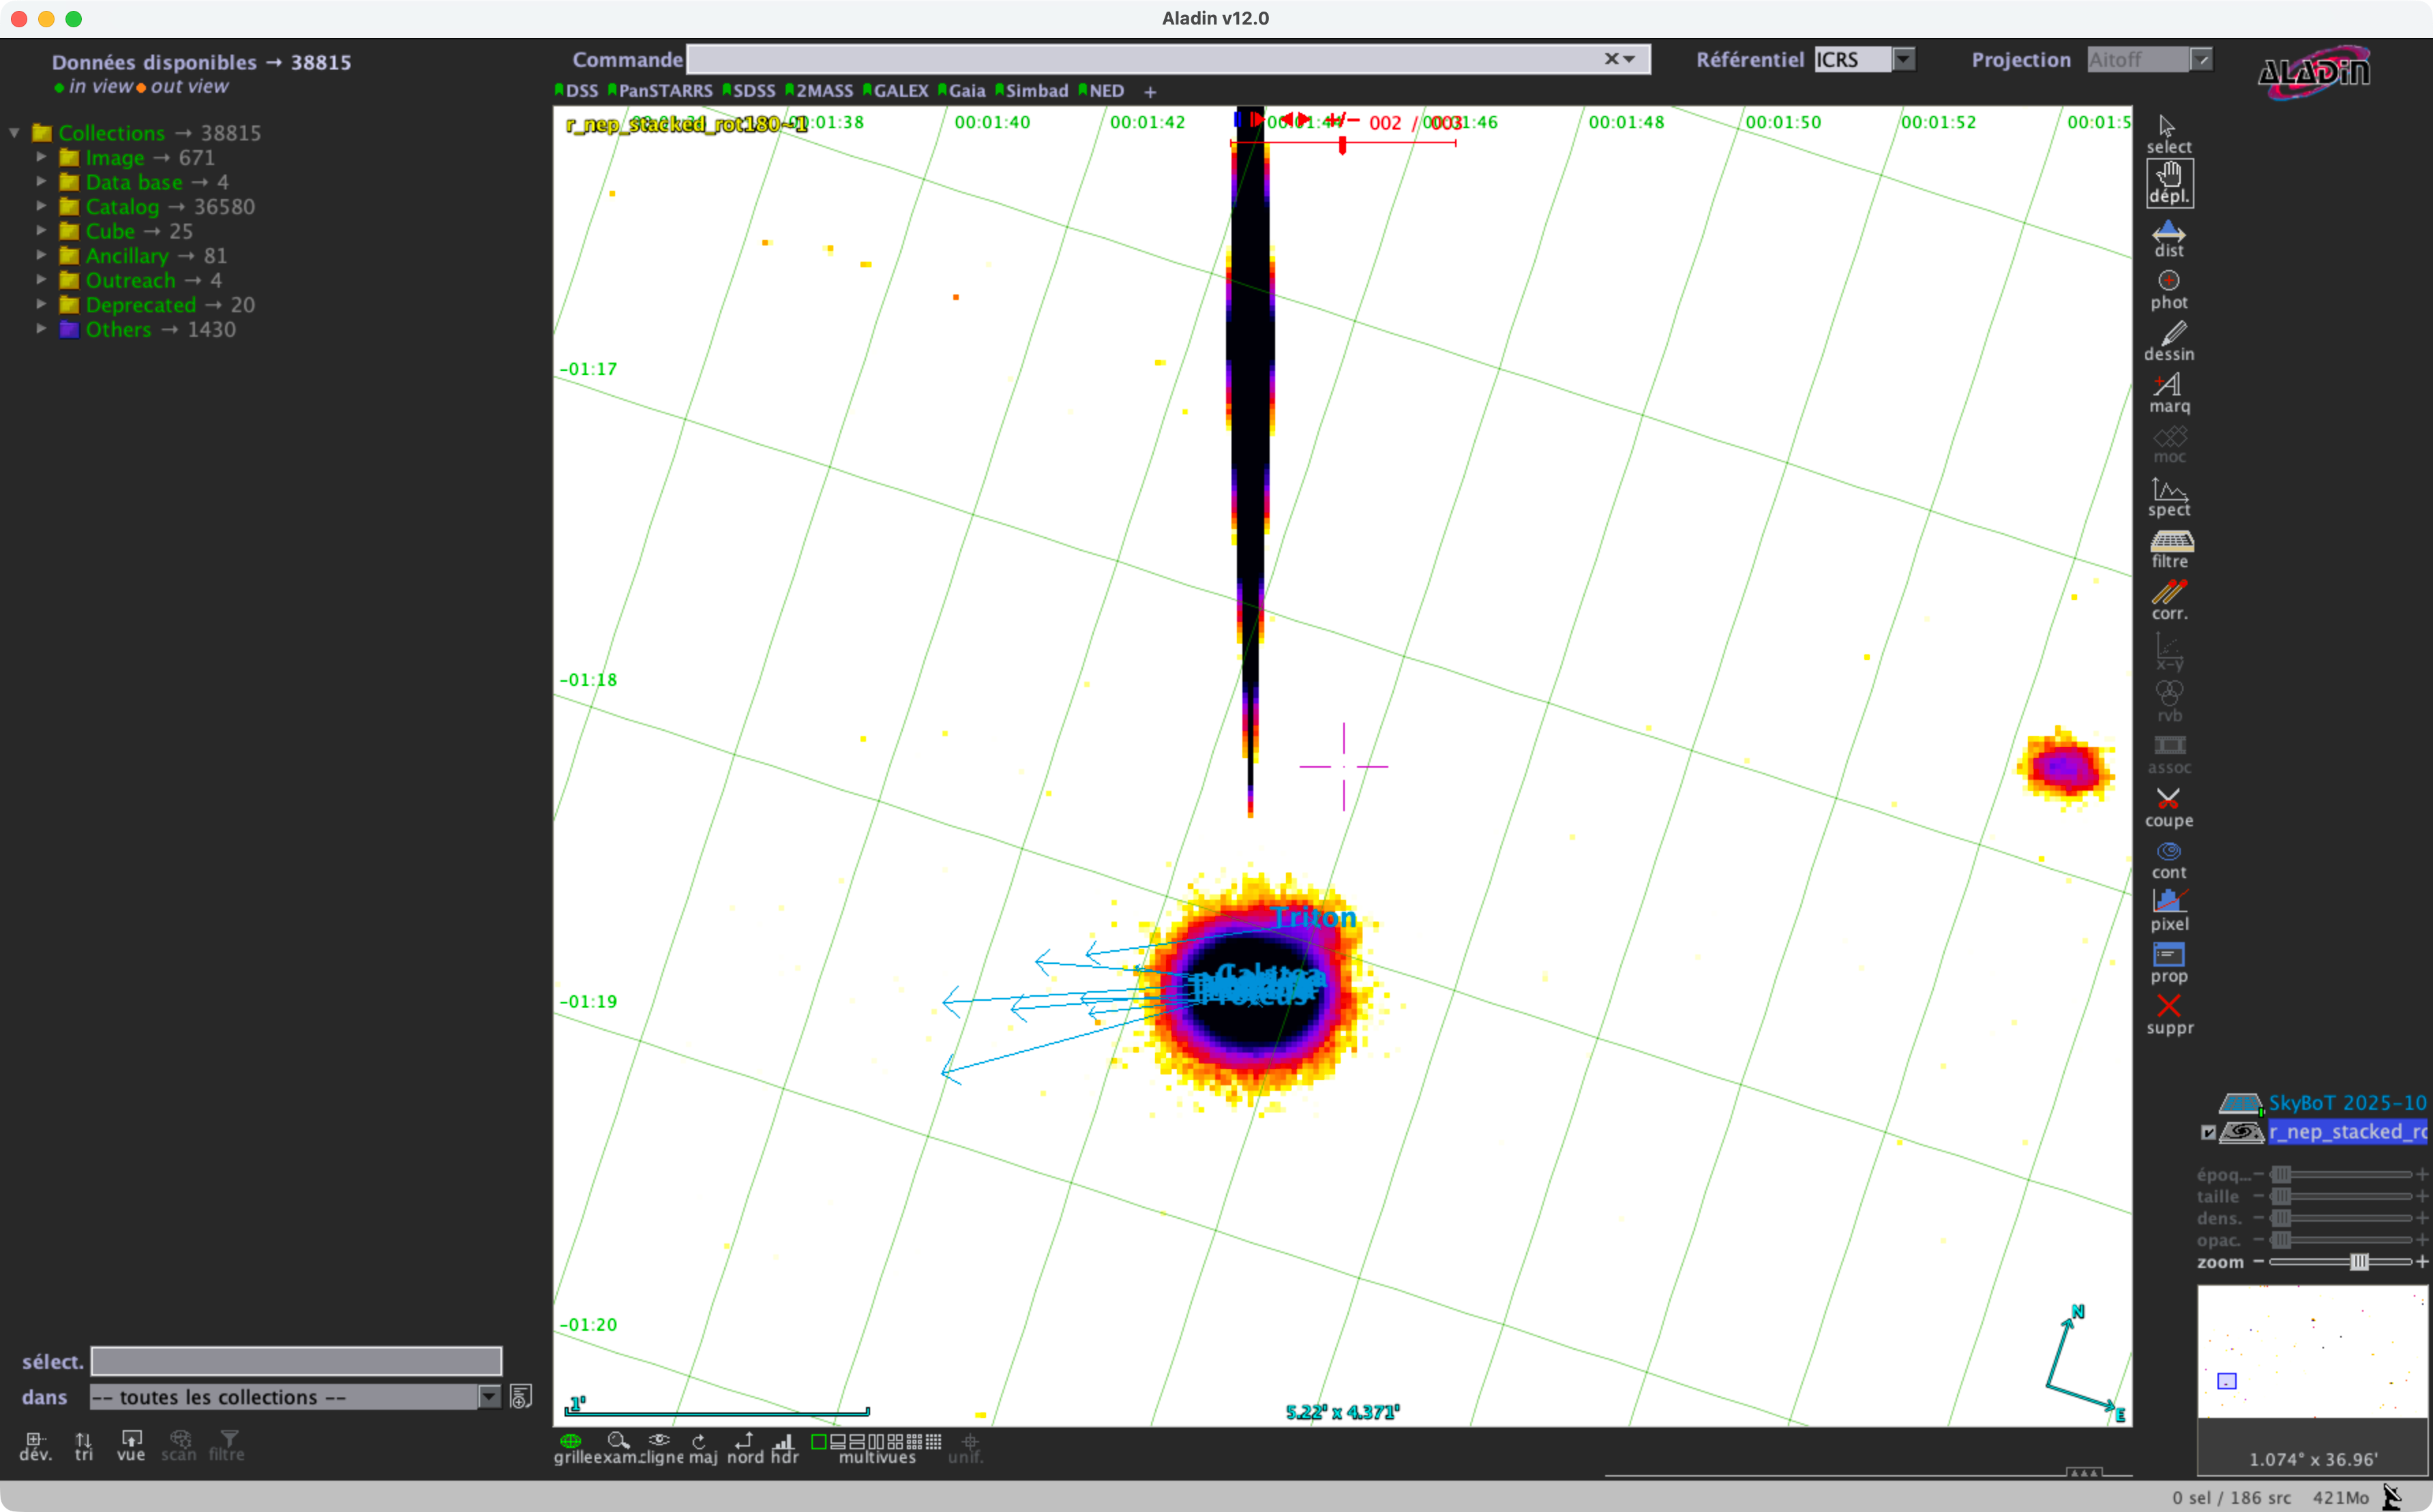Viewport: 2433px width, 1512px height.
Task: Click the red cube frame slider
Action: coord(1342,145)
